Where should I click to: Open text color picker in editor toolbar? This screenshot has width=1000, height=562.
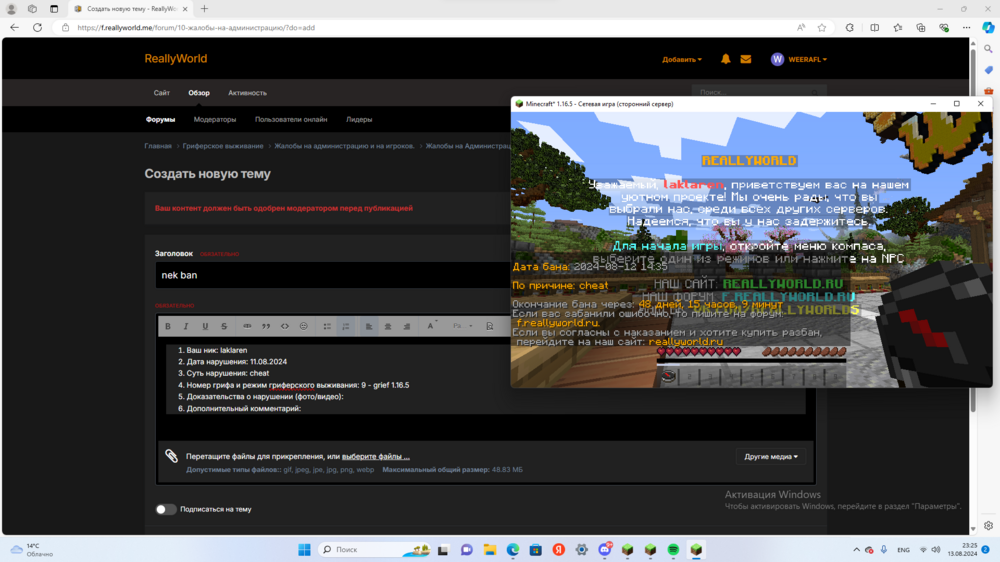(x=432, y=326)
